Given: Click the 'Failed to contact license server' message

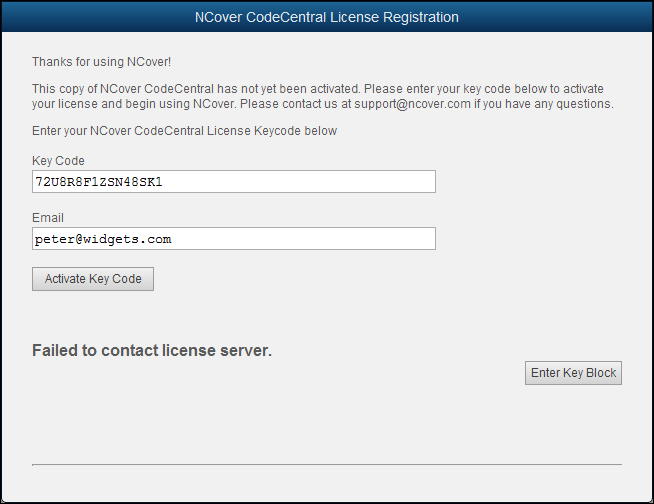Looking at the screenshot, I should 152,350.
